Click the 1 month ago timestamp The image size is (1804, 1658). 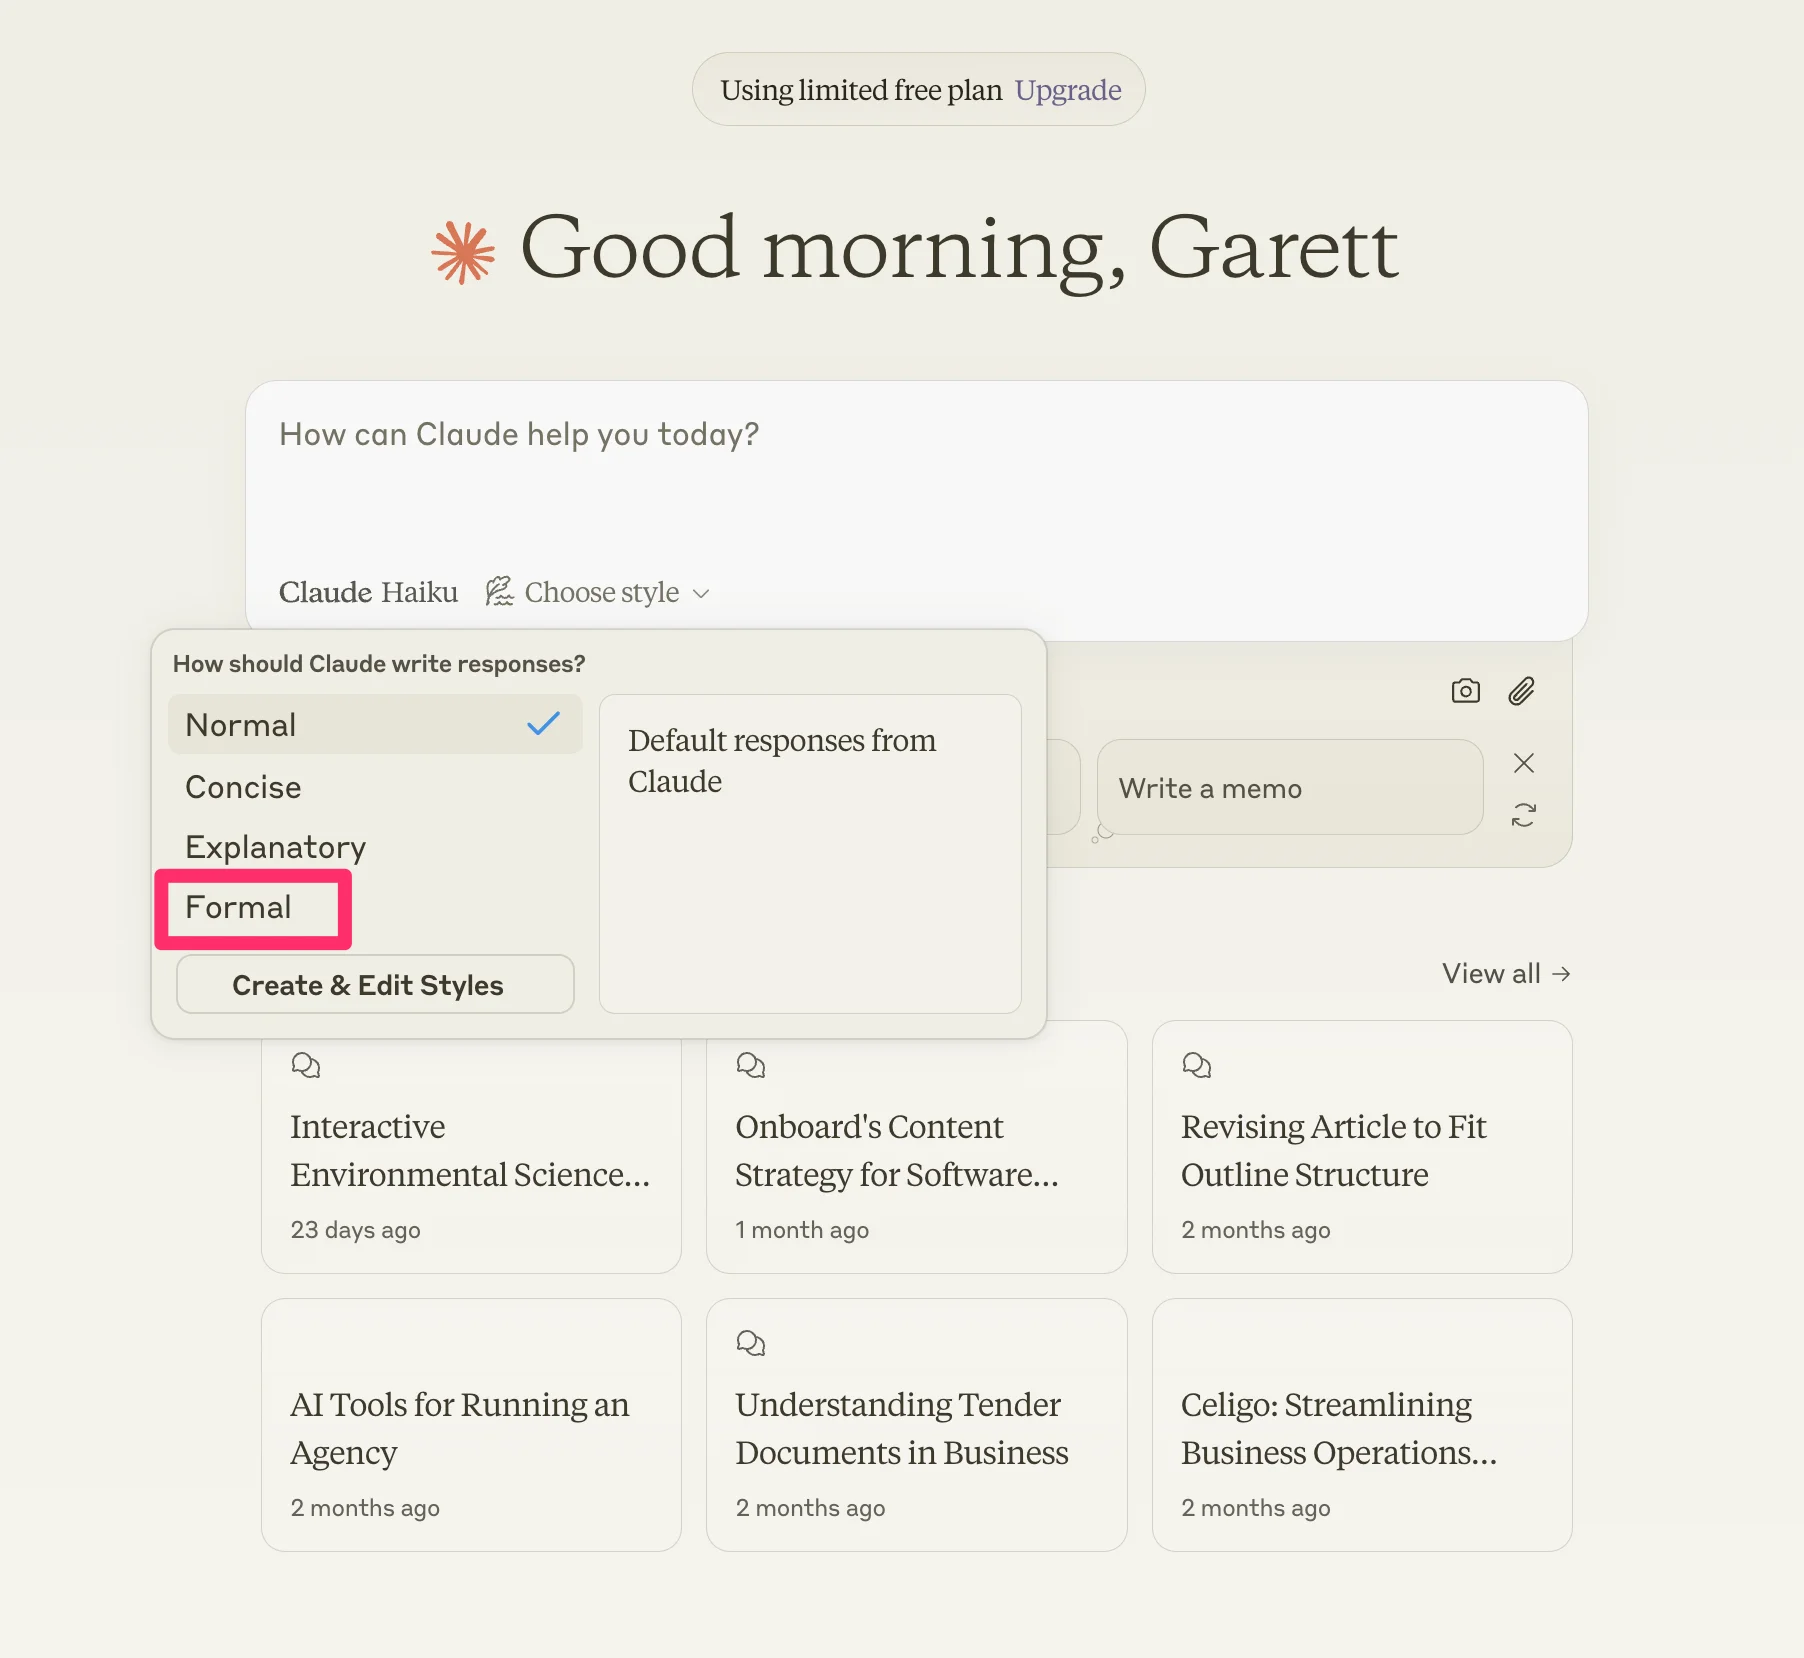click(802, 1230)
